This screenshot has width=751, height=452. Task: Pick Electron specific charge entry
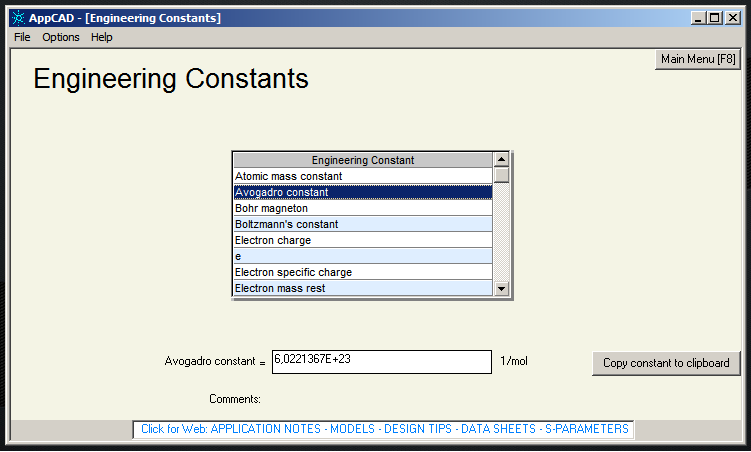pos(362,272)
